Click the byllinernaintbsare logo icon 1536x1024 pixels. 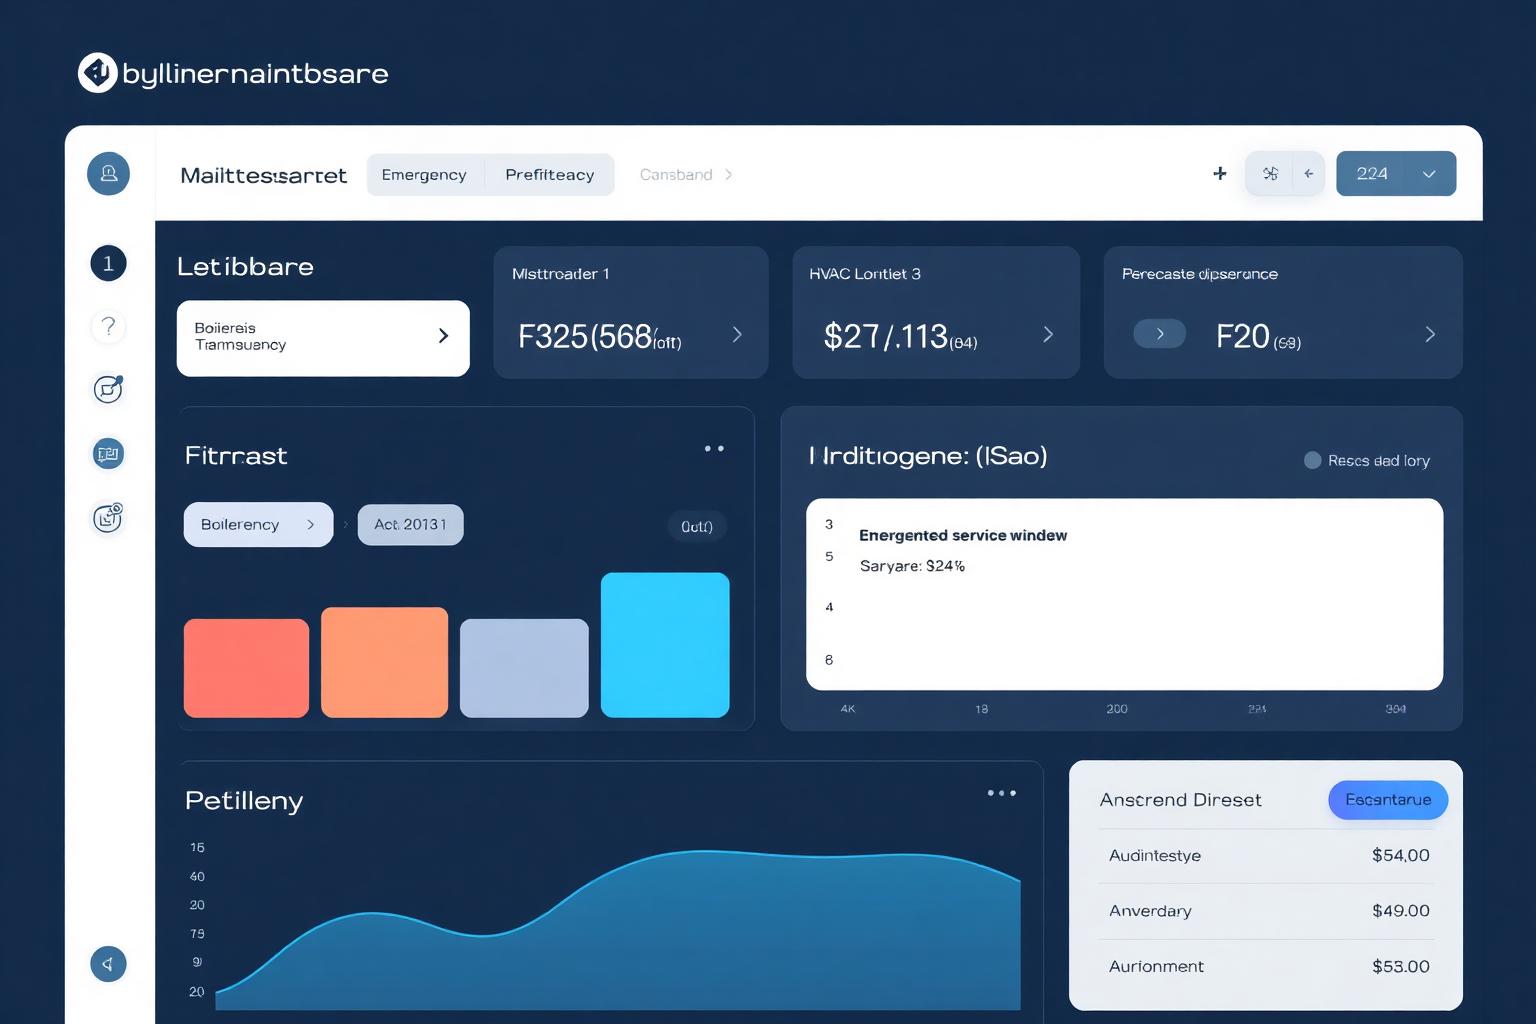click(x=98, y=73)
